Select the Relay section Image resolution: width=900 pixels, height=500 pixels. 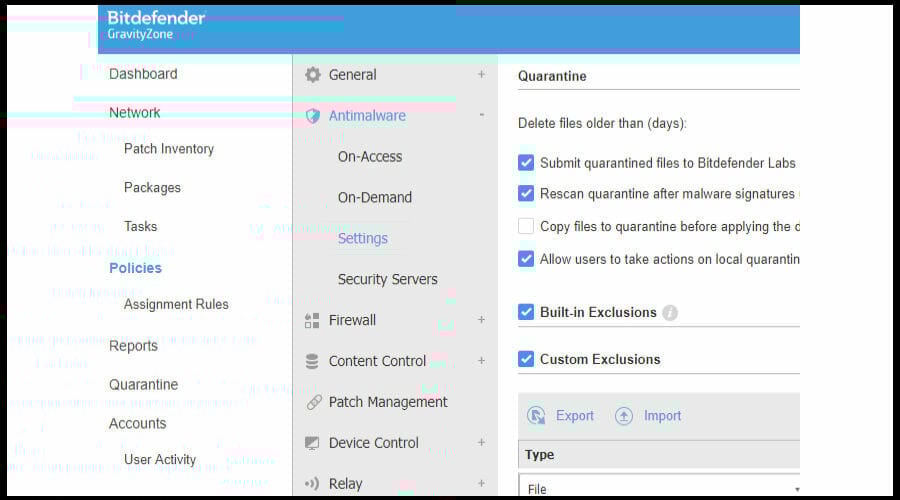(346, 484)
